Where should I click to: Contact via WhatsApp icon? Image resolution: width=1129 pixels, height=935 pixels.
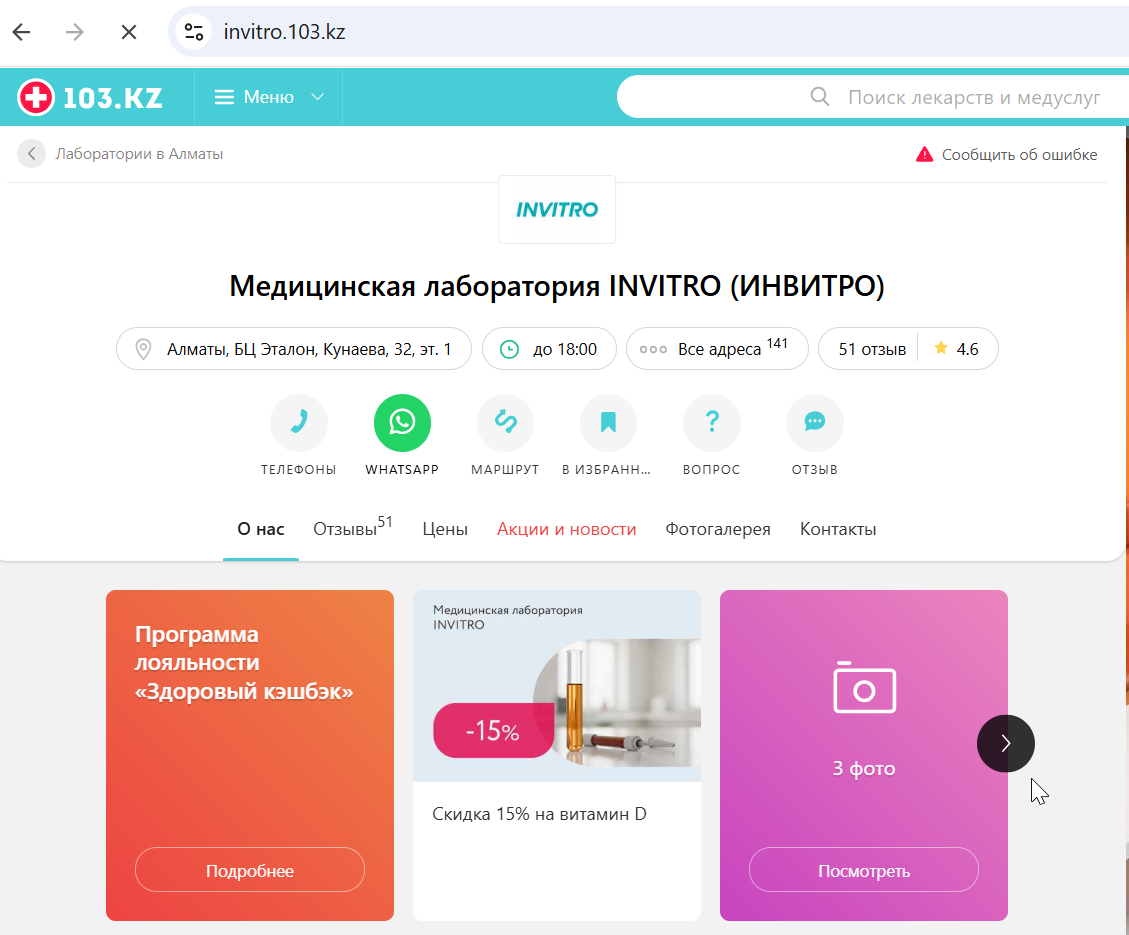click(402, 423)
